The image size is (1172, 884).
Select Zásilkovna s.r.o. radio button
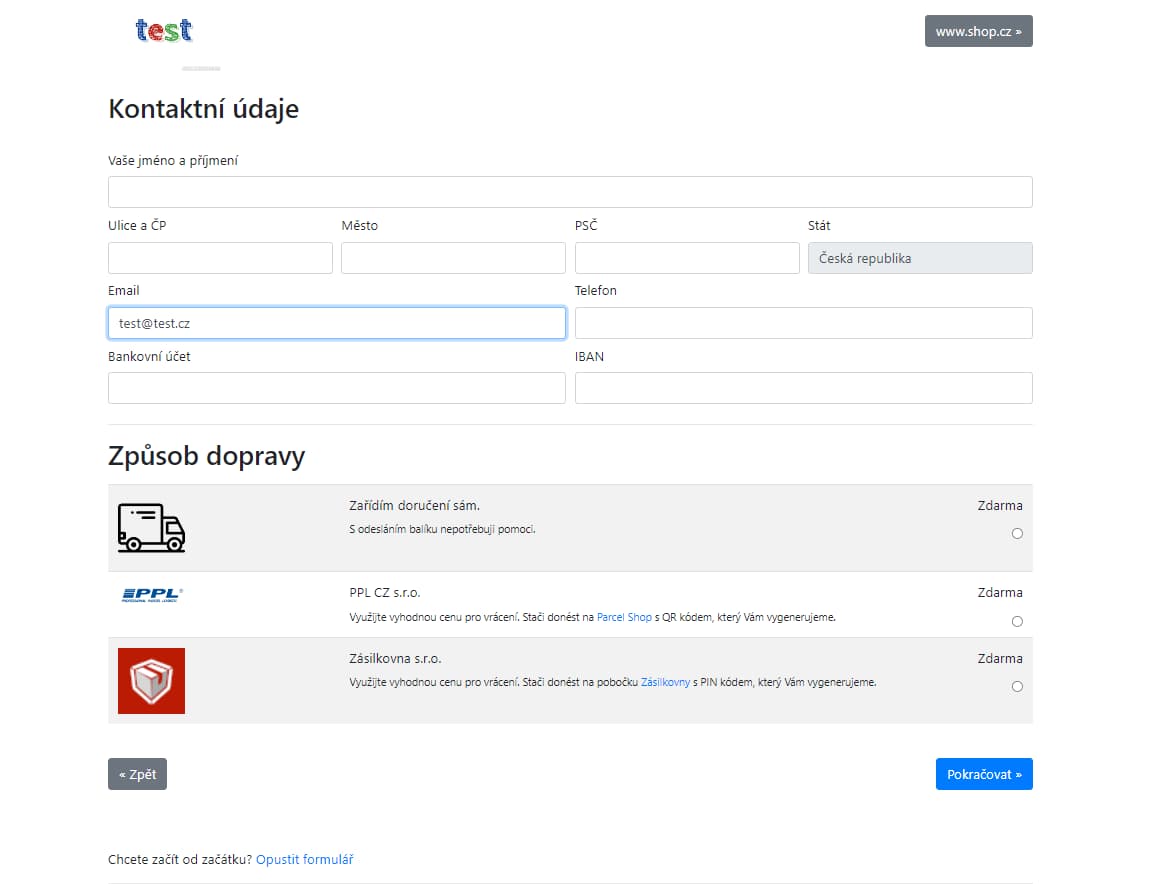click(x=1017, y=687)
